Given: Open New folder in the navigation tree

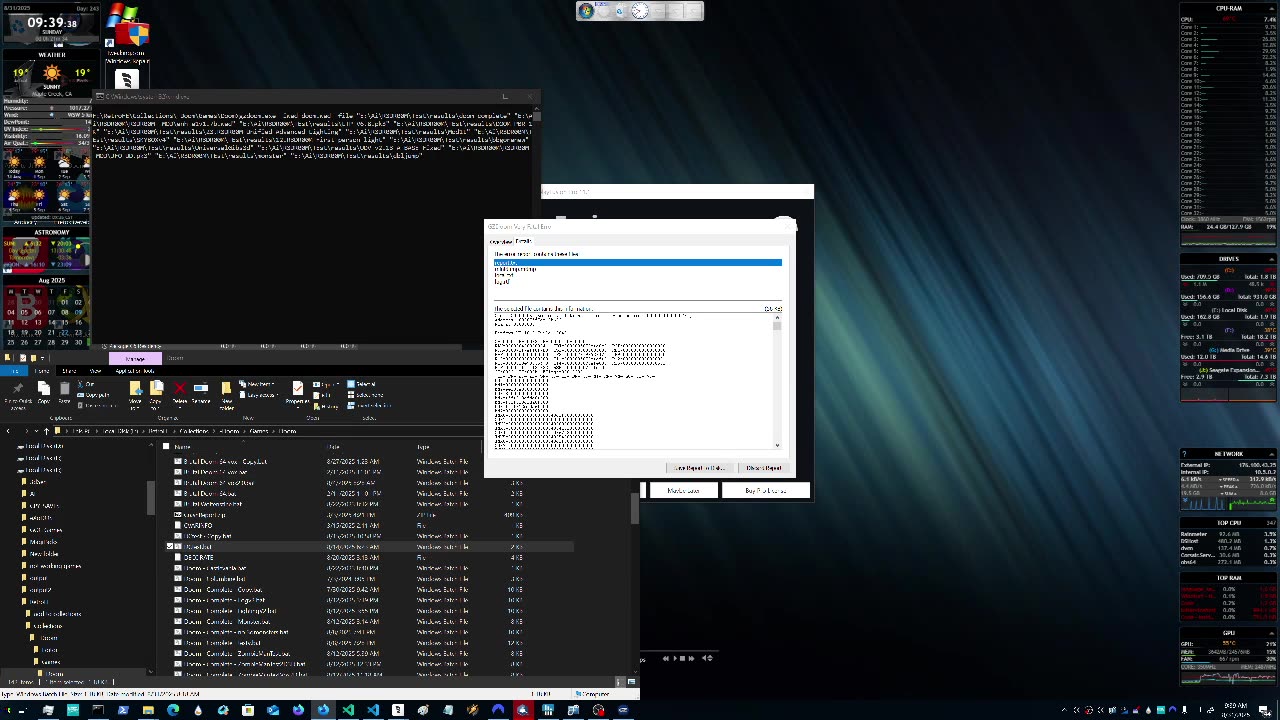Looking at the screenshot, I should (44, 553).
